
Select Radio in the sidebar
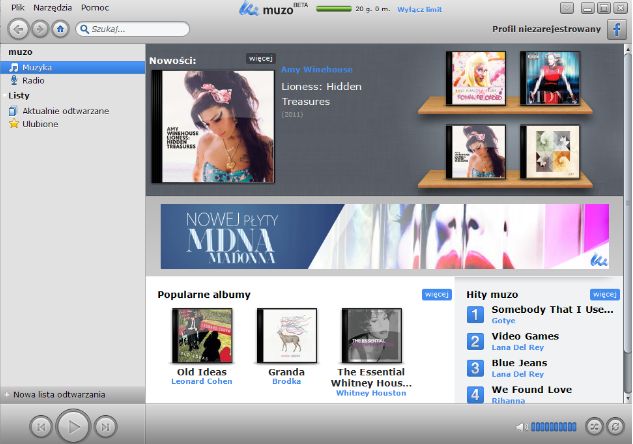pyautogui.click(x=73, y=80)
